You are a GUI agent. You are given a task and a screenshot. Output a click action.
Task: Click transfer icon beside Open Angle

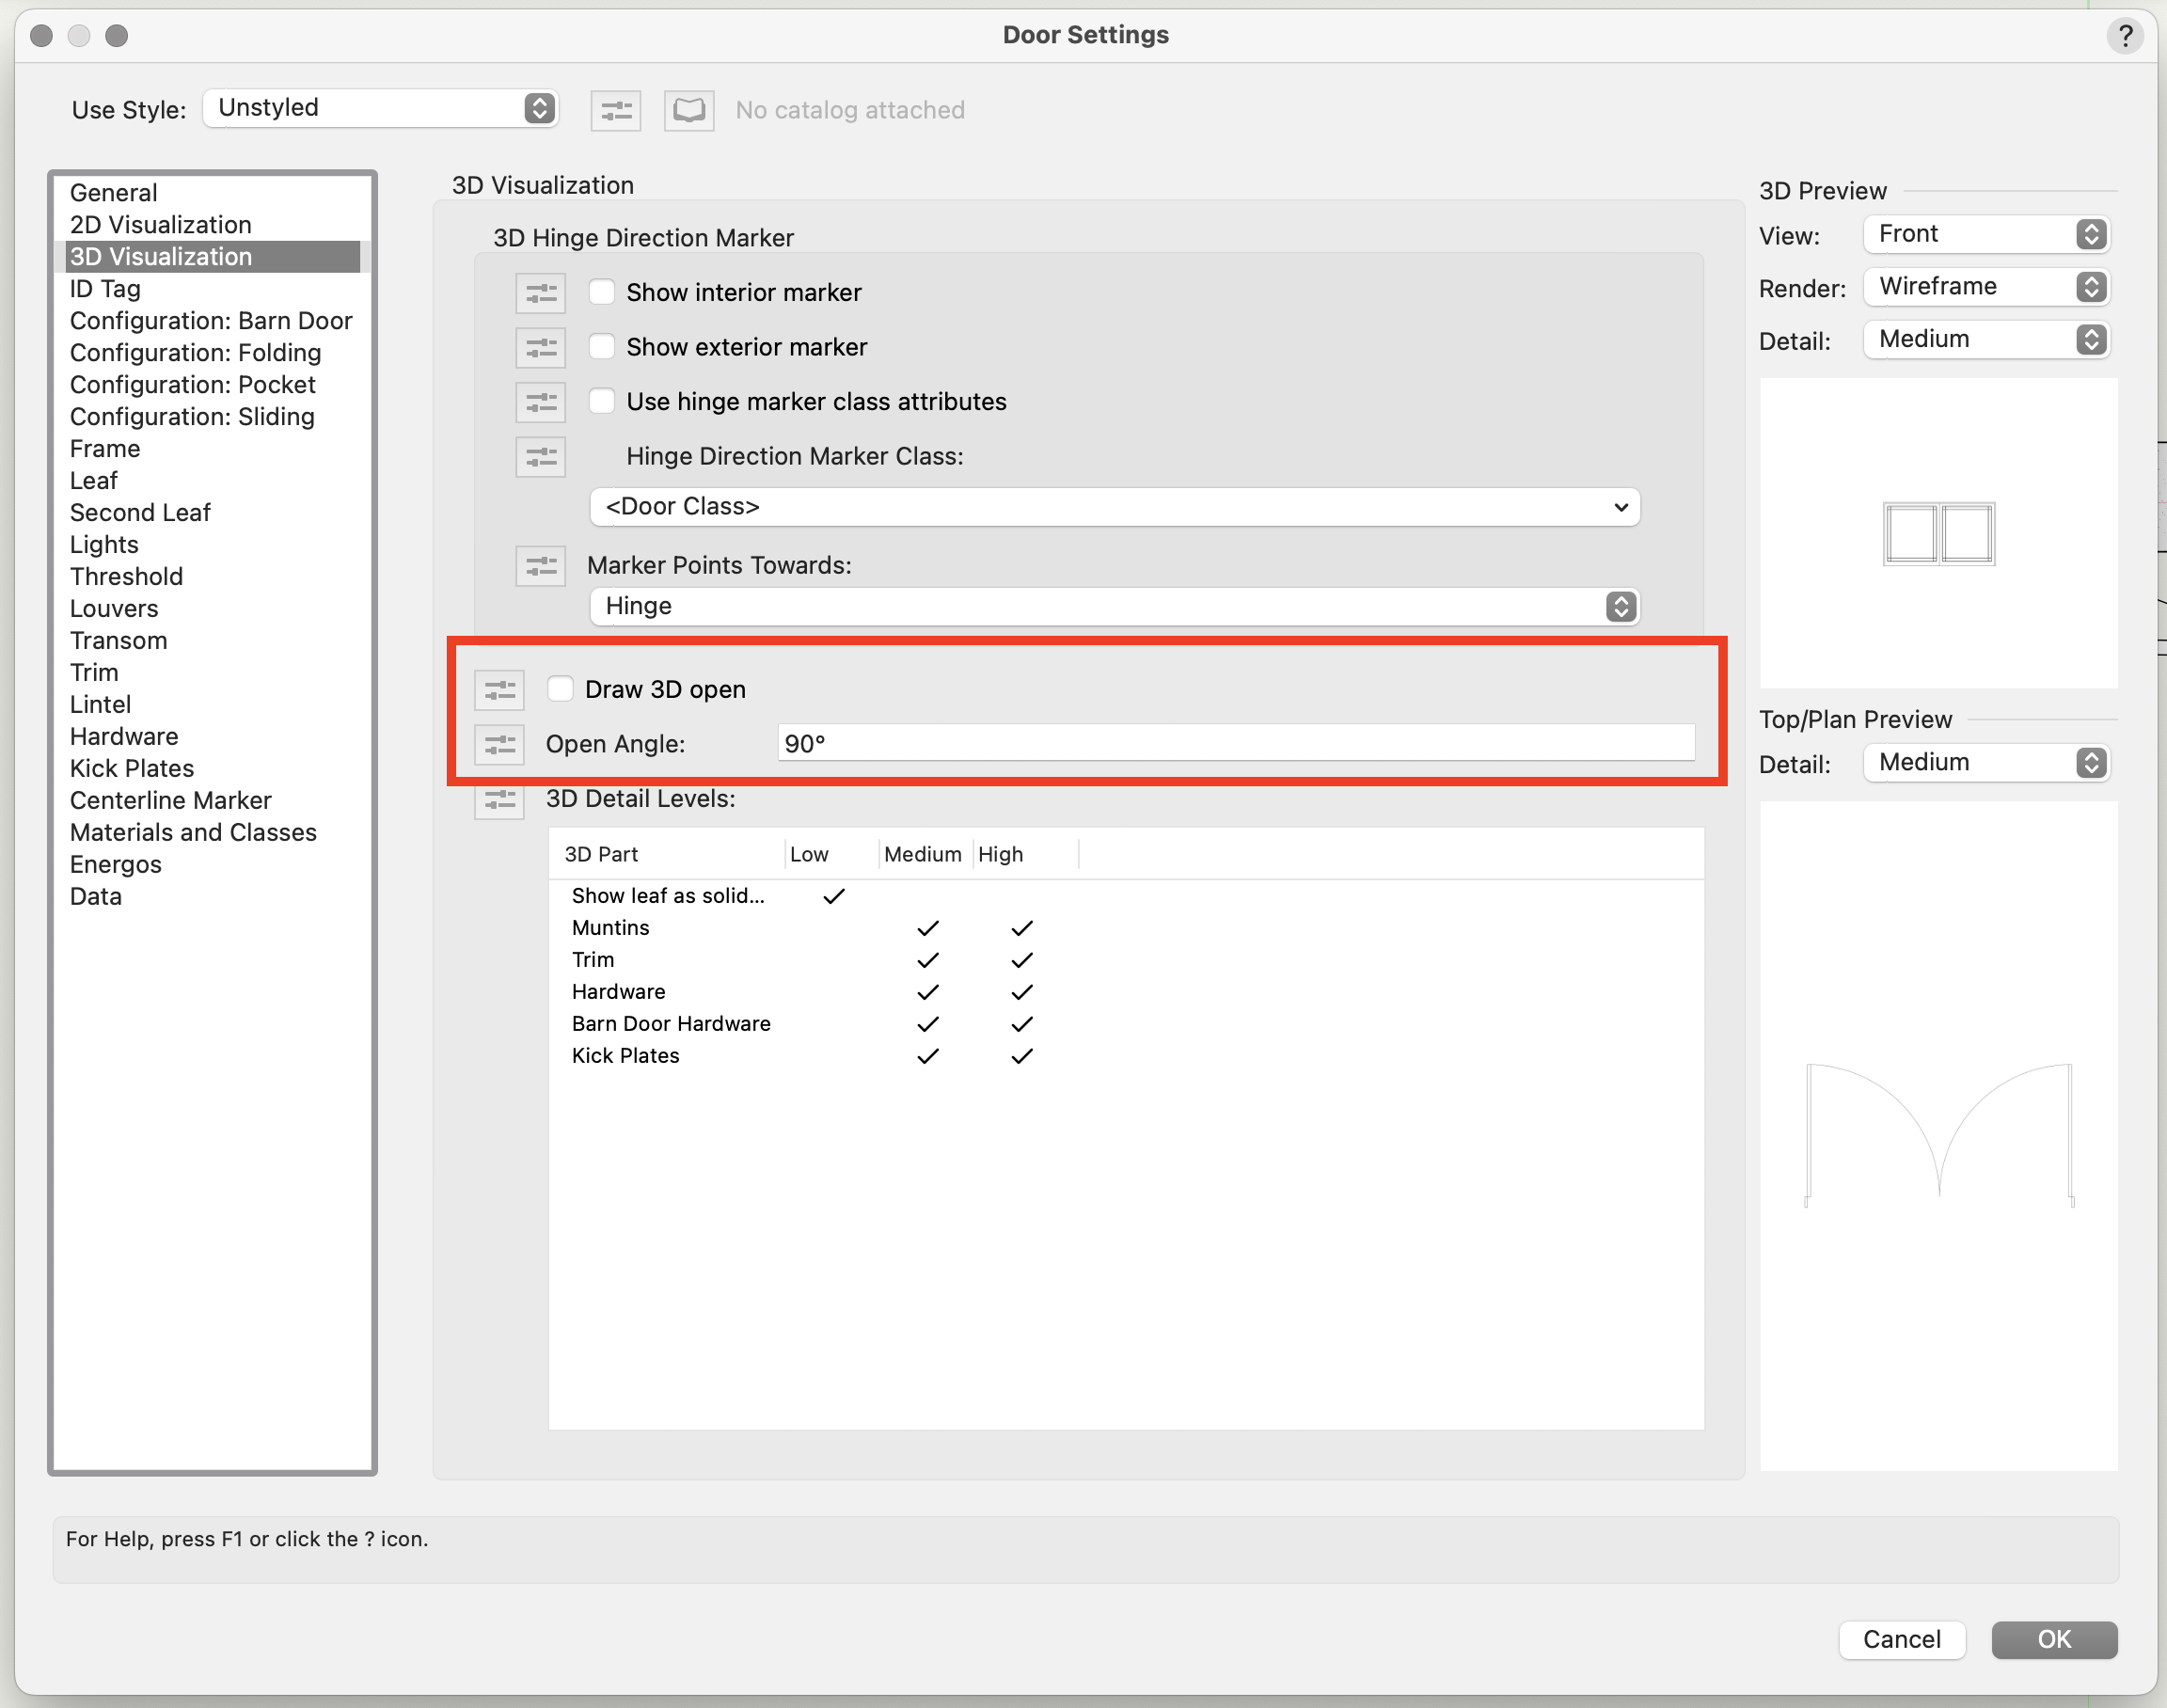[x=499, y=744]
